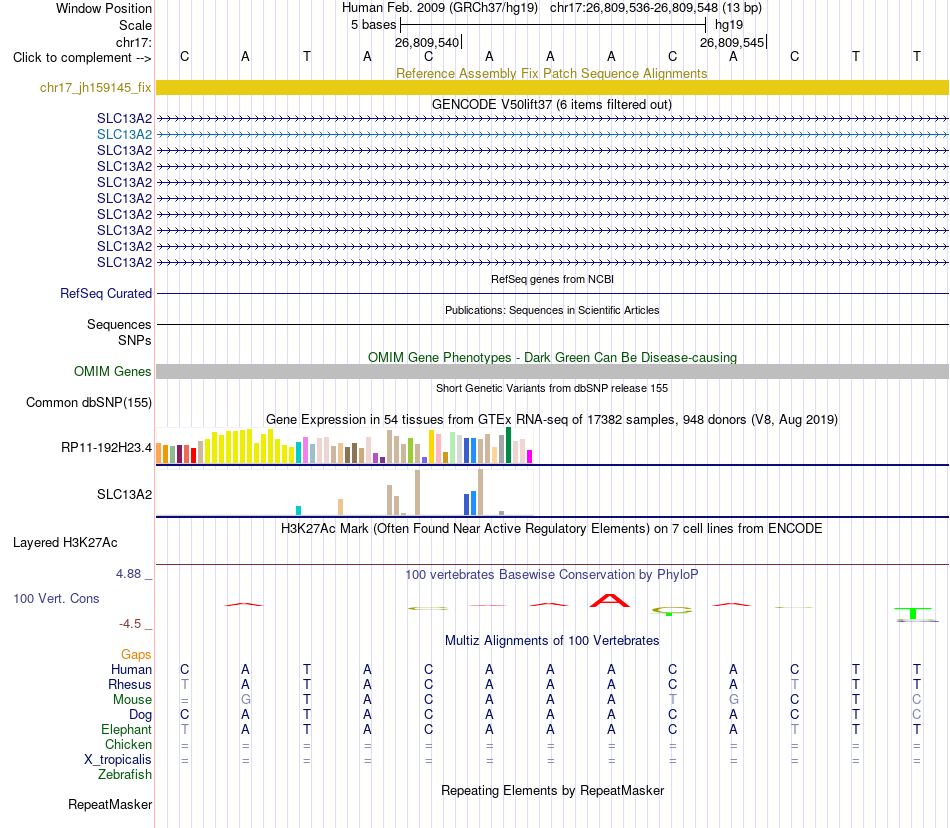Open 'Short Genetic Variants from dbSNP release 155' title
Screen dimensions: 950x828
coord(552,388)
